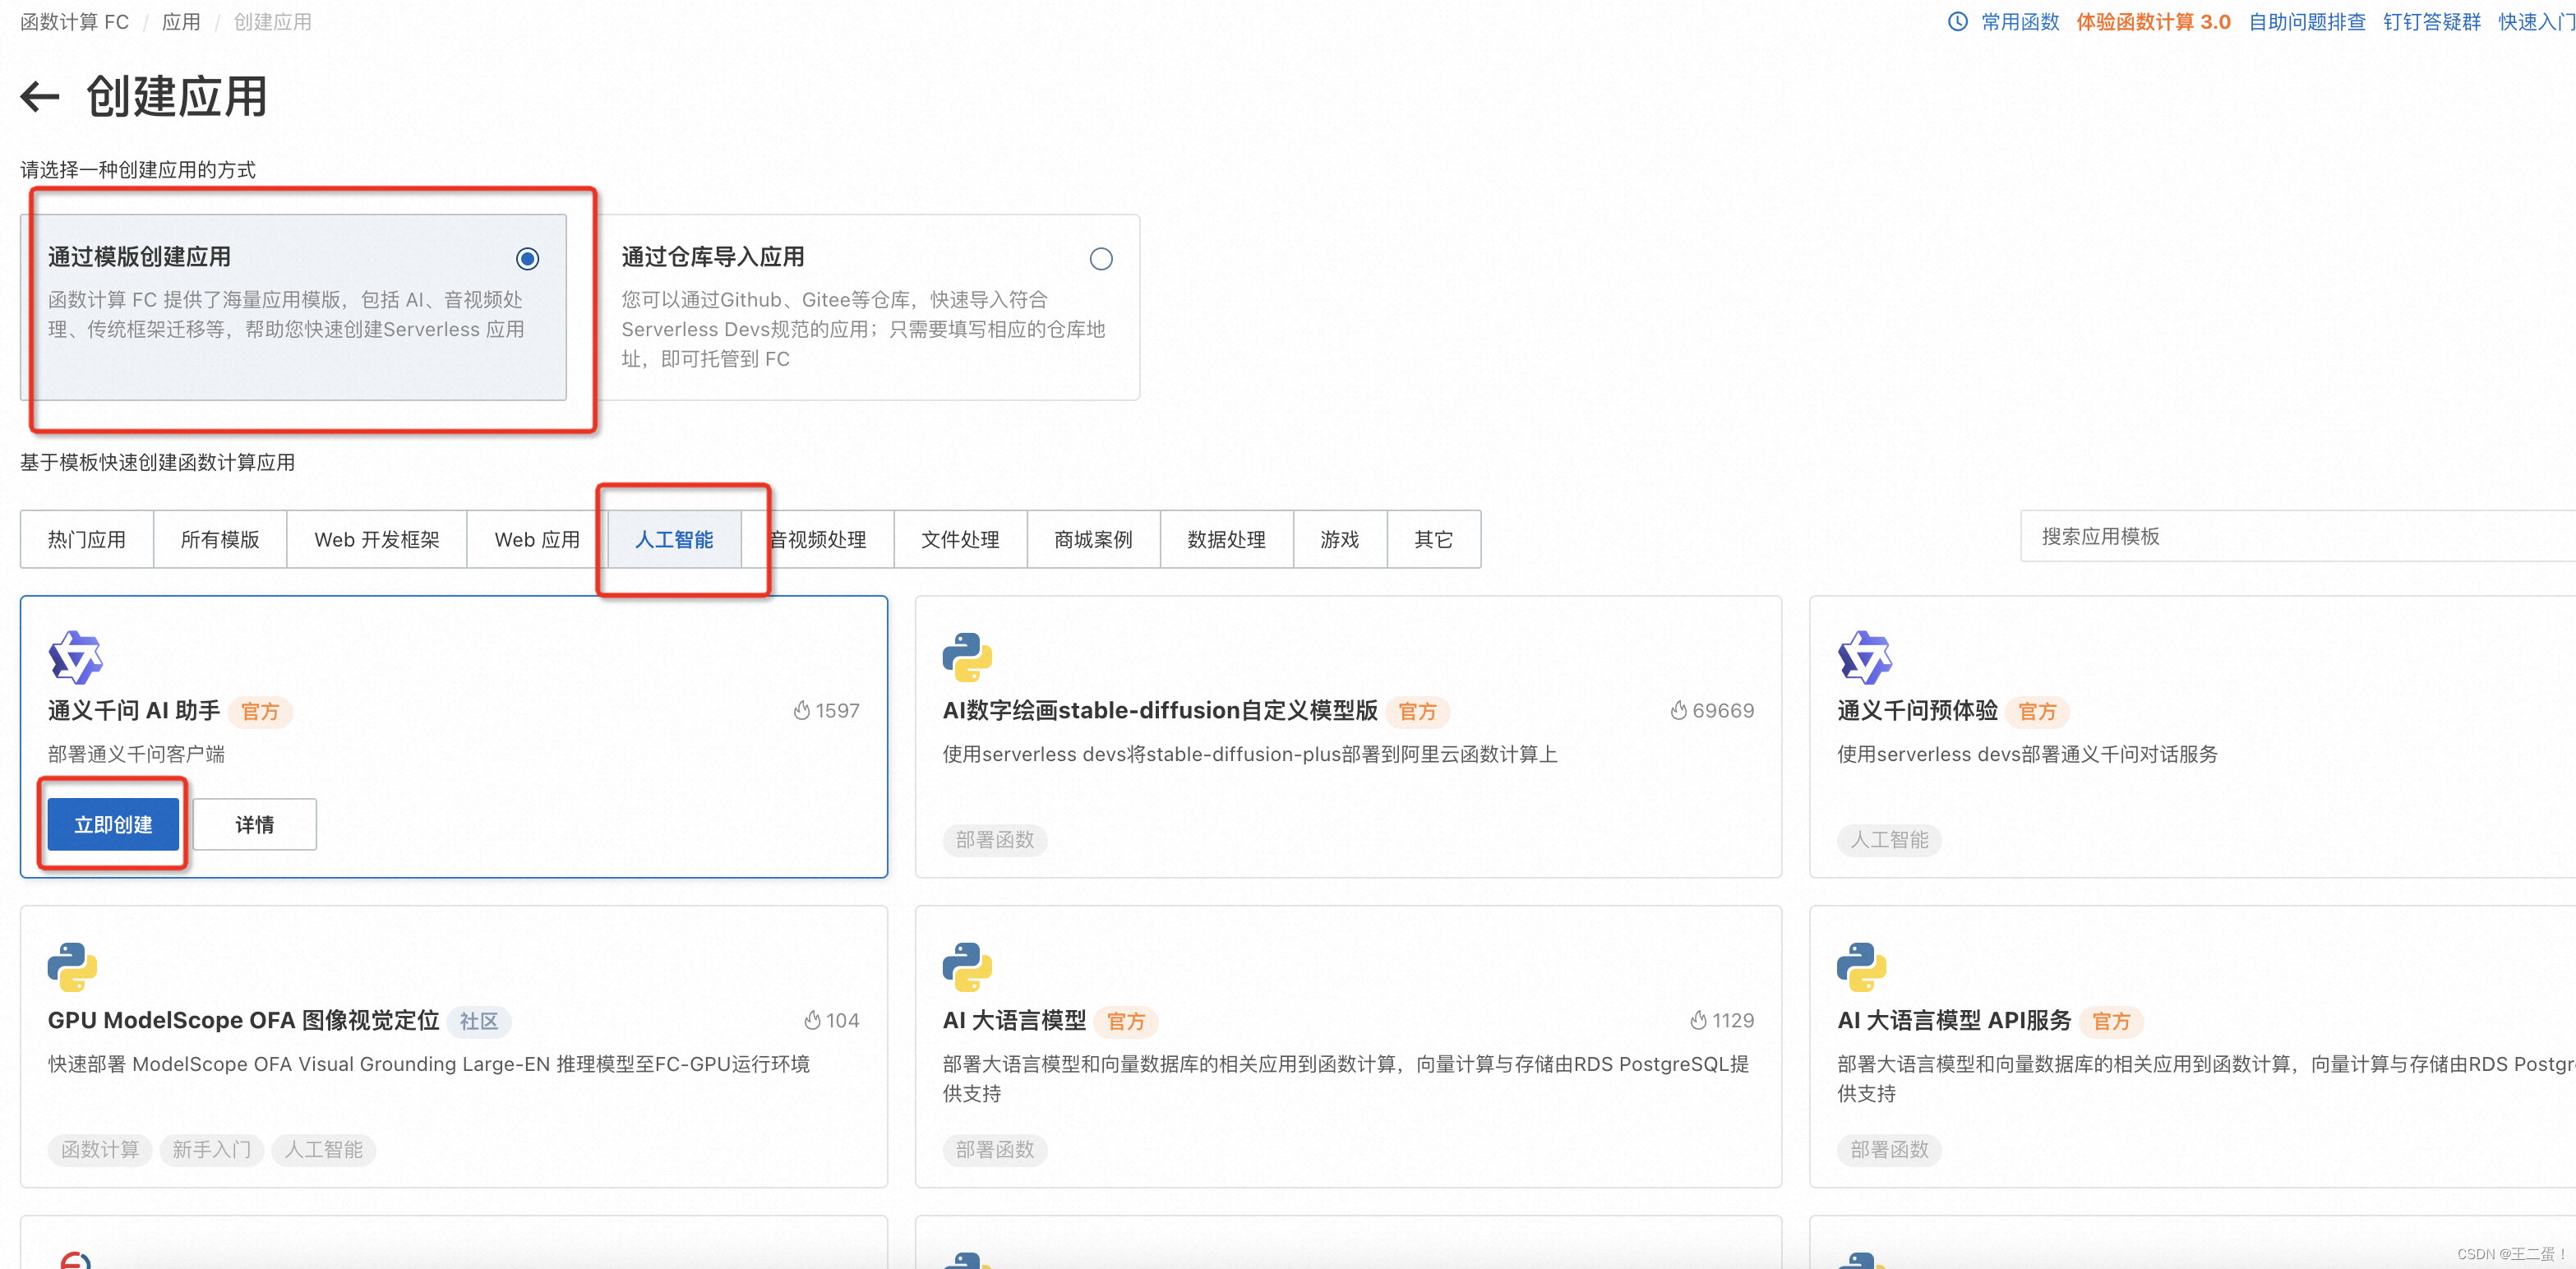This screenshot has height=1269, width=2576.
Task: Click the flame icon beside 1597
Action: click(x=801, y=710)
